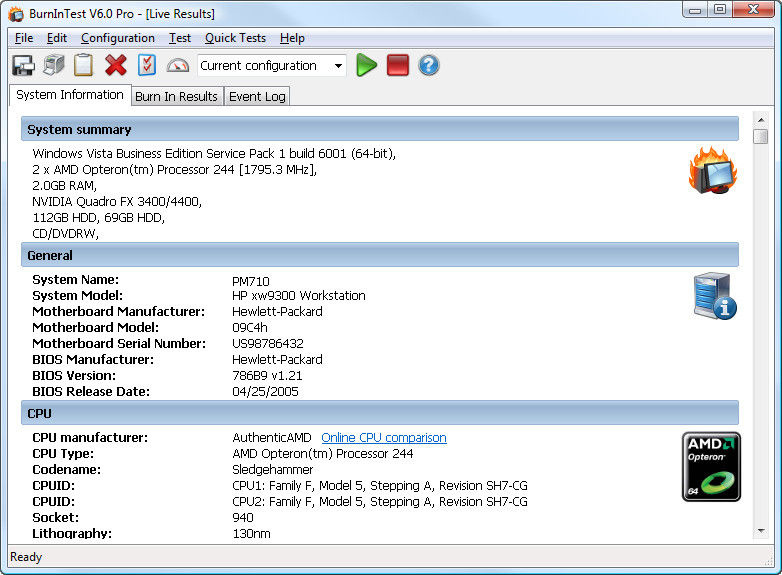
Task: Open the Edit menu
Action: (57, 38)
